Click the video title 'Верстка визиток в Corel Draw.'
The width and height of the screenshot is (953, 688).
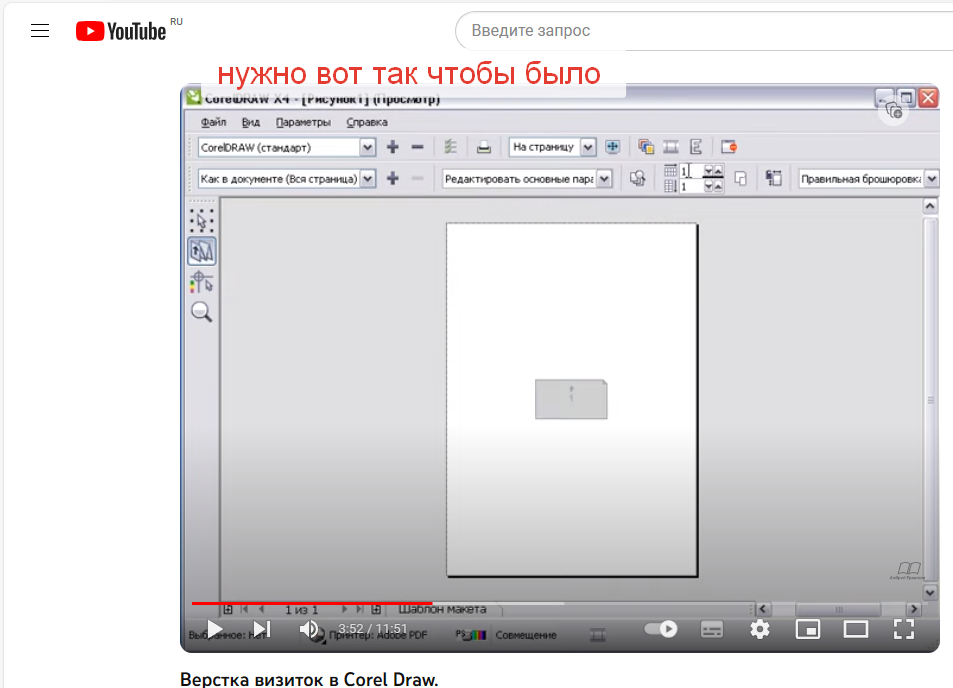pyautogui.click(x=309, y=679)
